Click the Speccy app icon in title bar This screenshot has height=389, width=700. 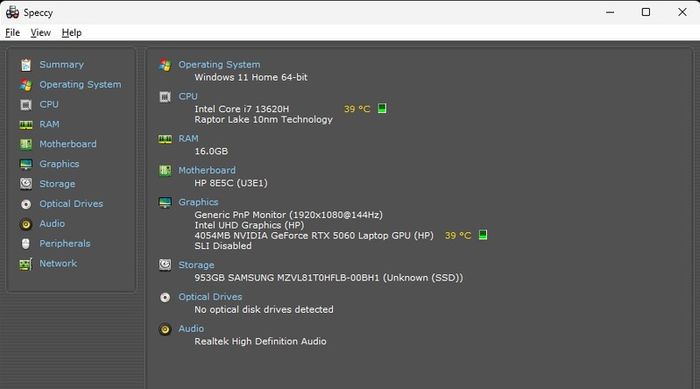(12, 13)
